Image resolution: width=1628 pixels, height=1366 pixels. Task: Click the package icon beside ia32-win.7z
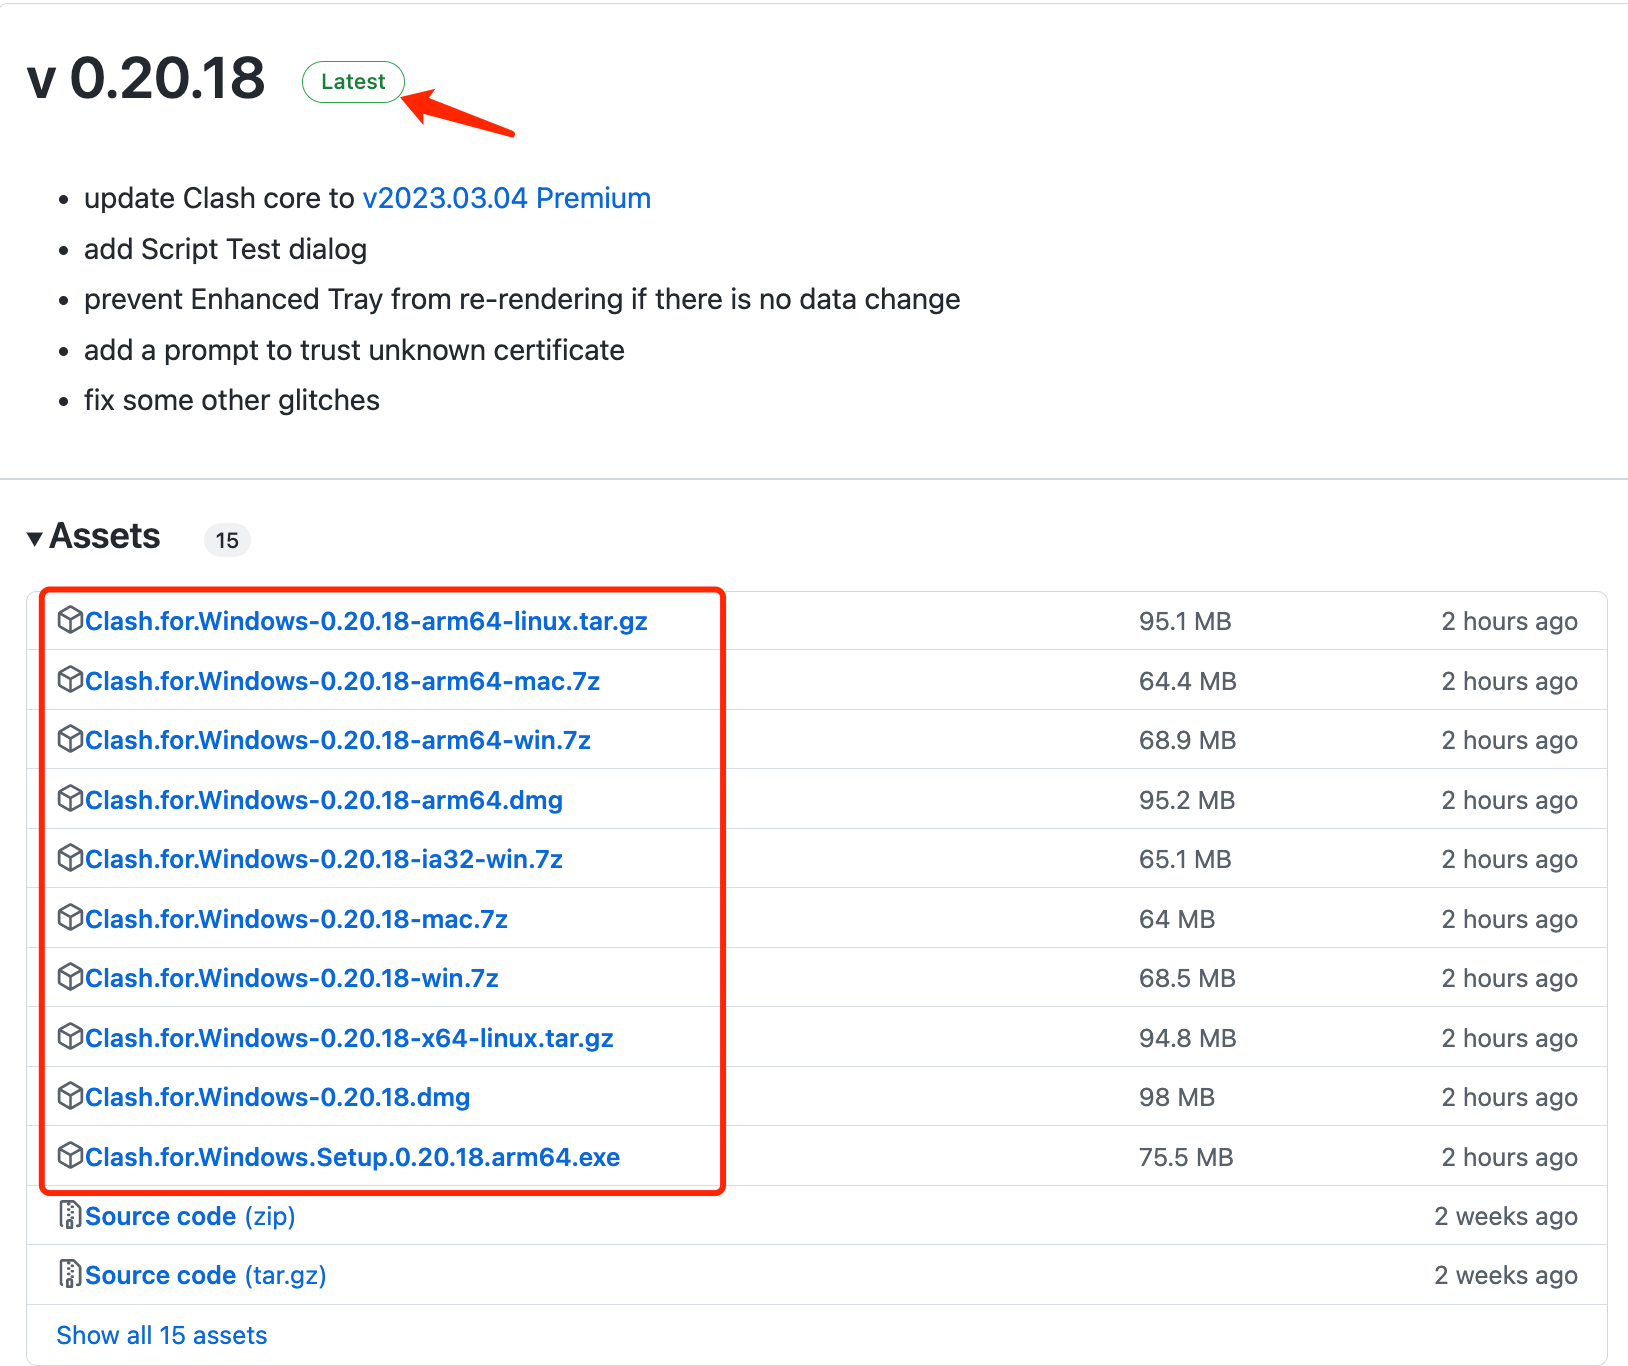(70, 858)
